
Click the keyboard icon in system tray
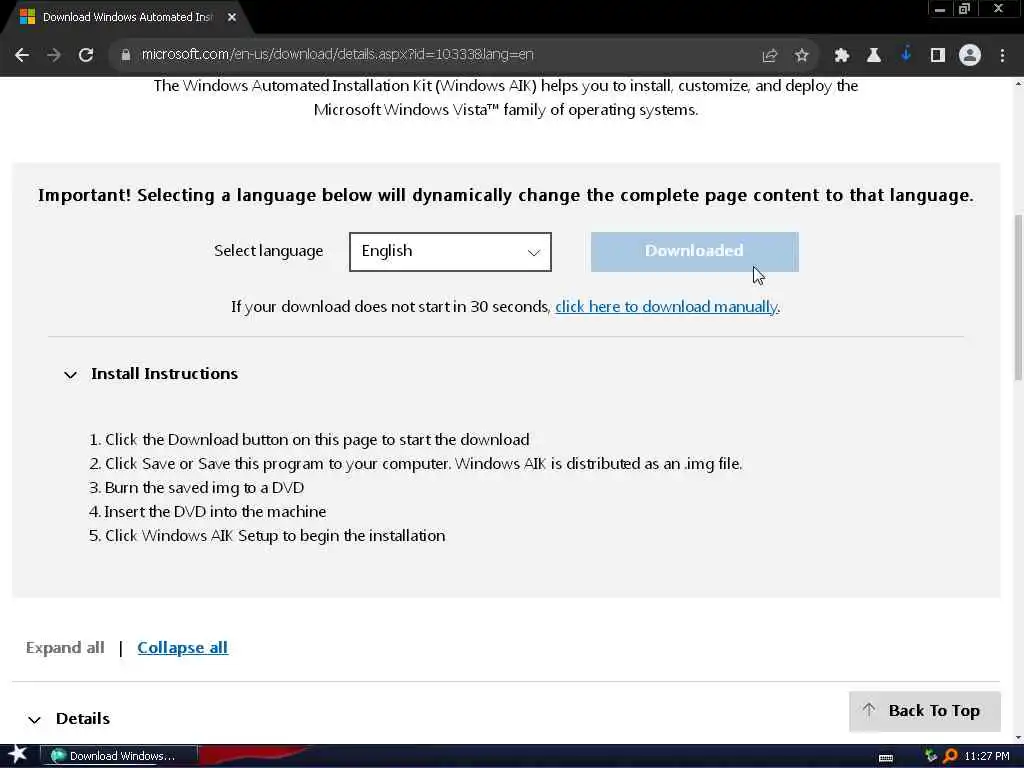[x=886, y=757]
